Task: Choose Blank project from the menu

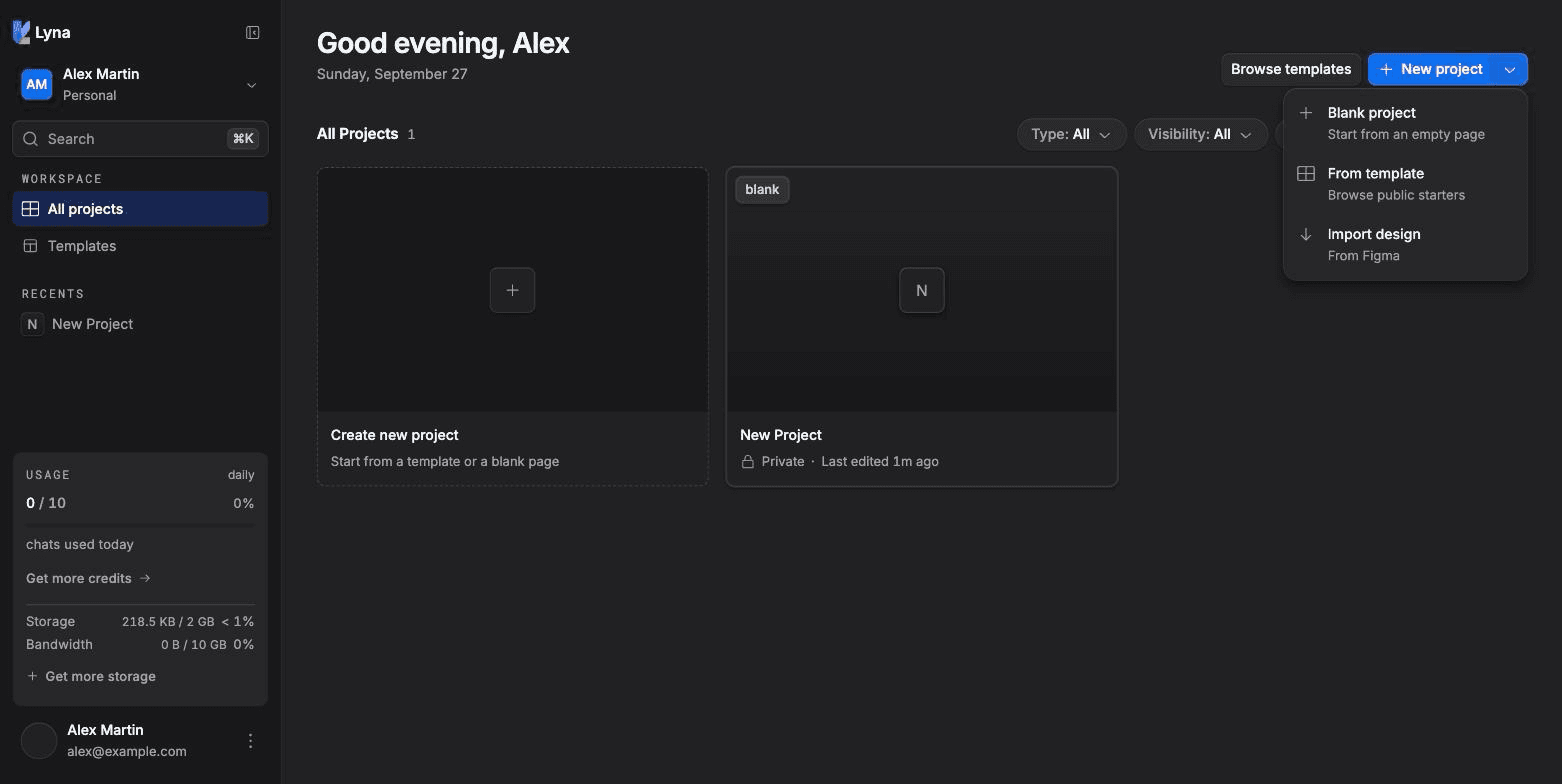Action: (1405, 123)
